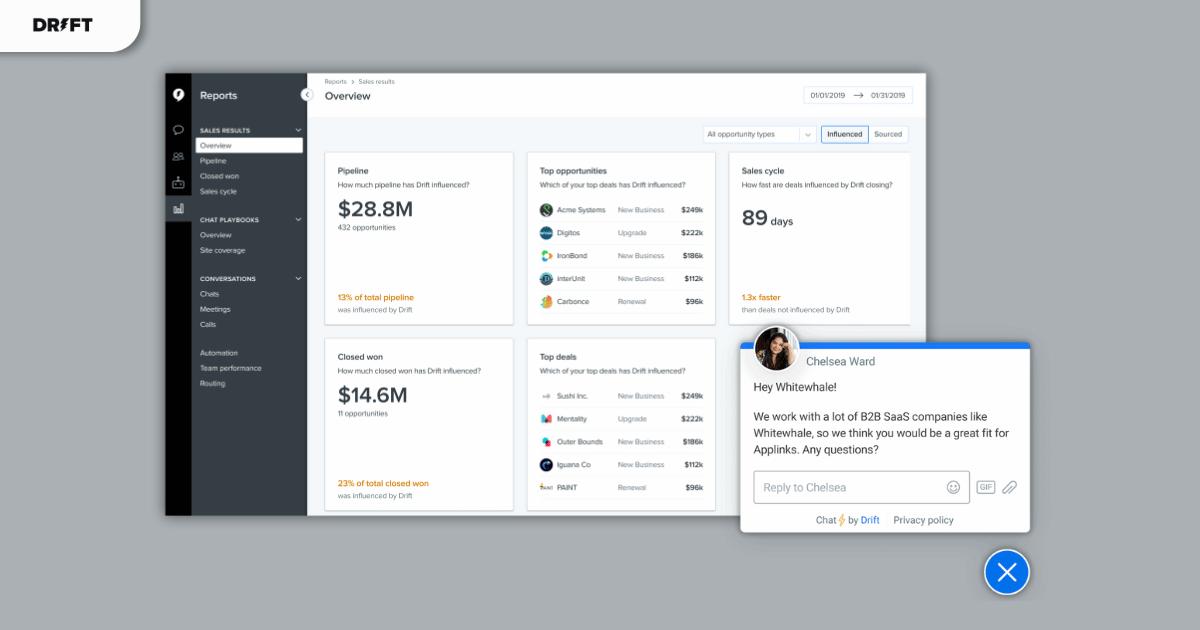Click the Sushi Inc. logo
This screenshot has height=630, width=1200.
point(546,396)
